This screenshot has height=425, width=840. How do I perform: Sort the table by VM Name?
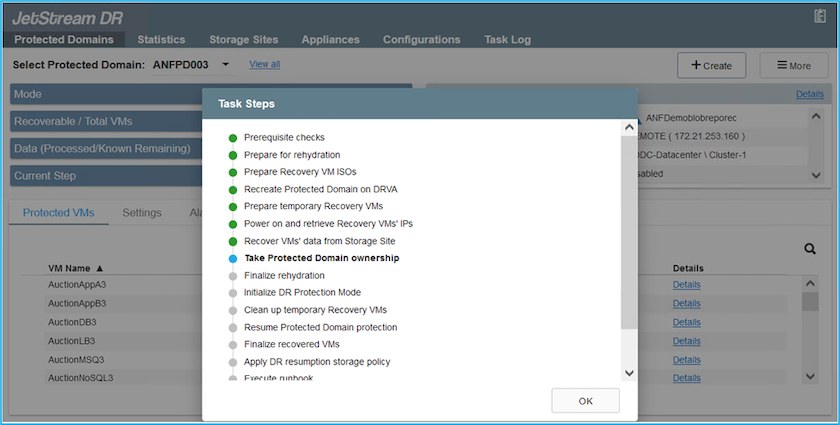[76, 268]
